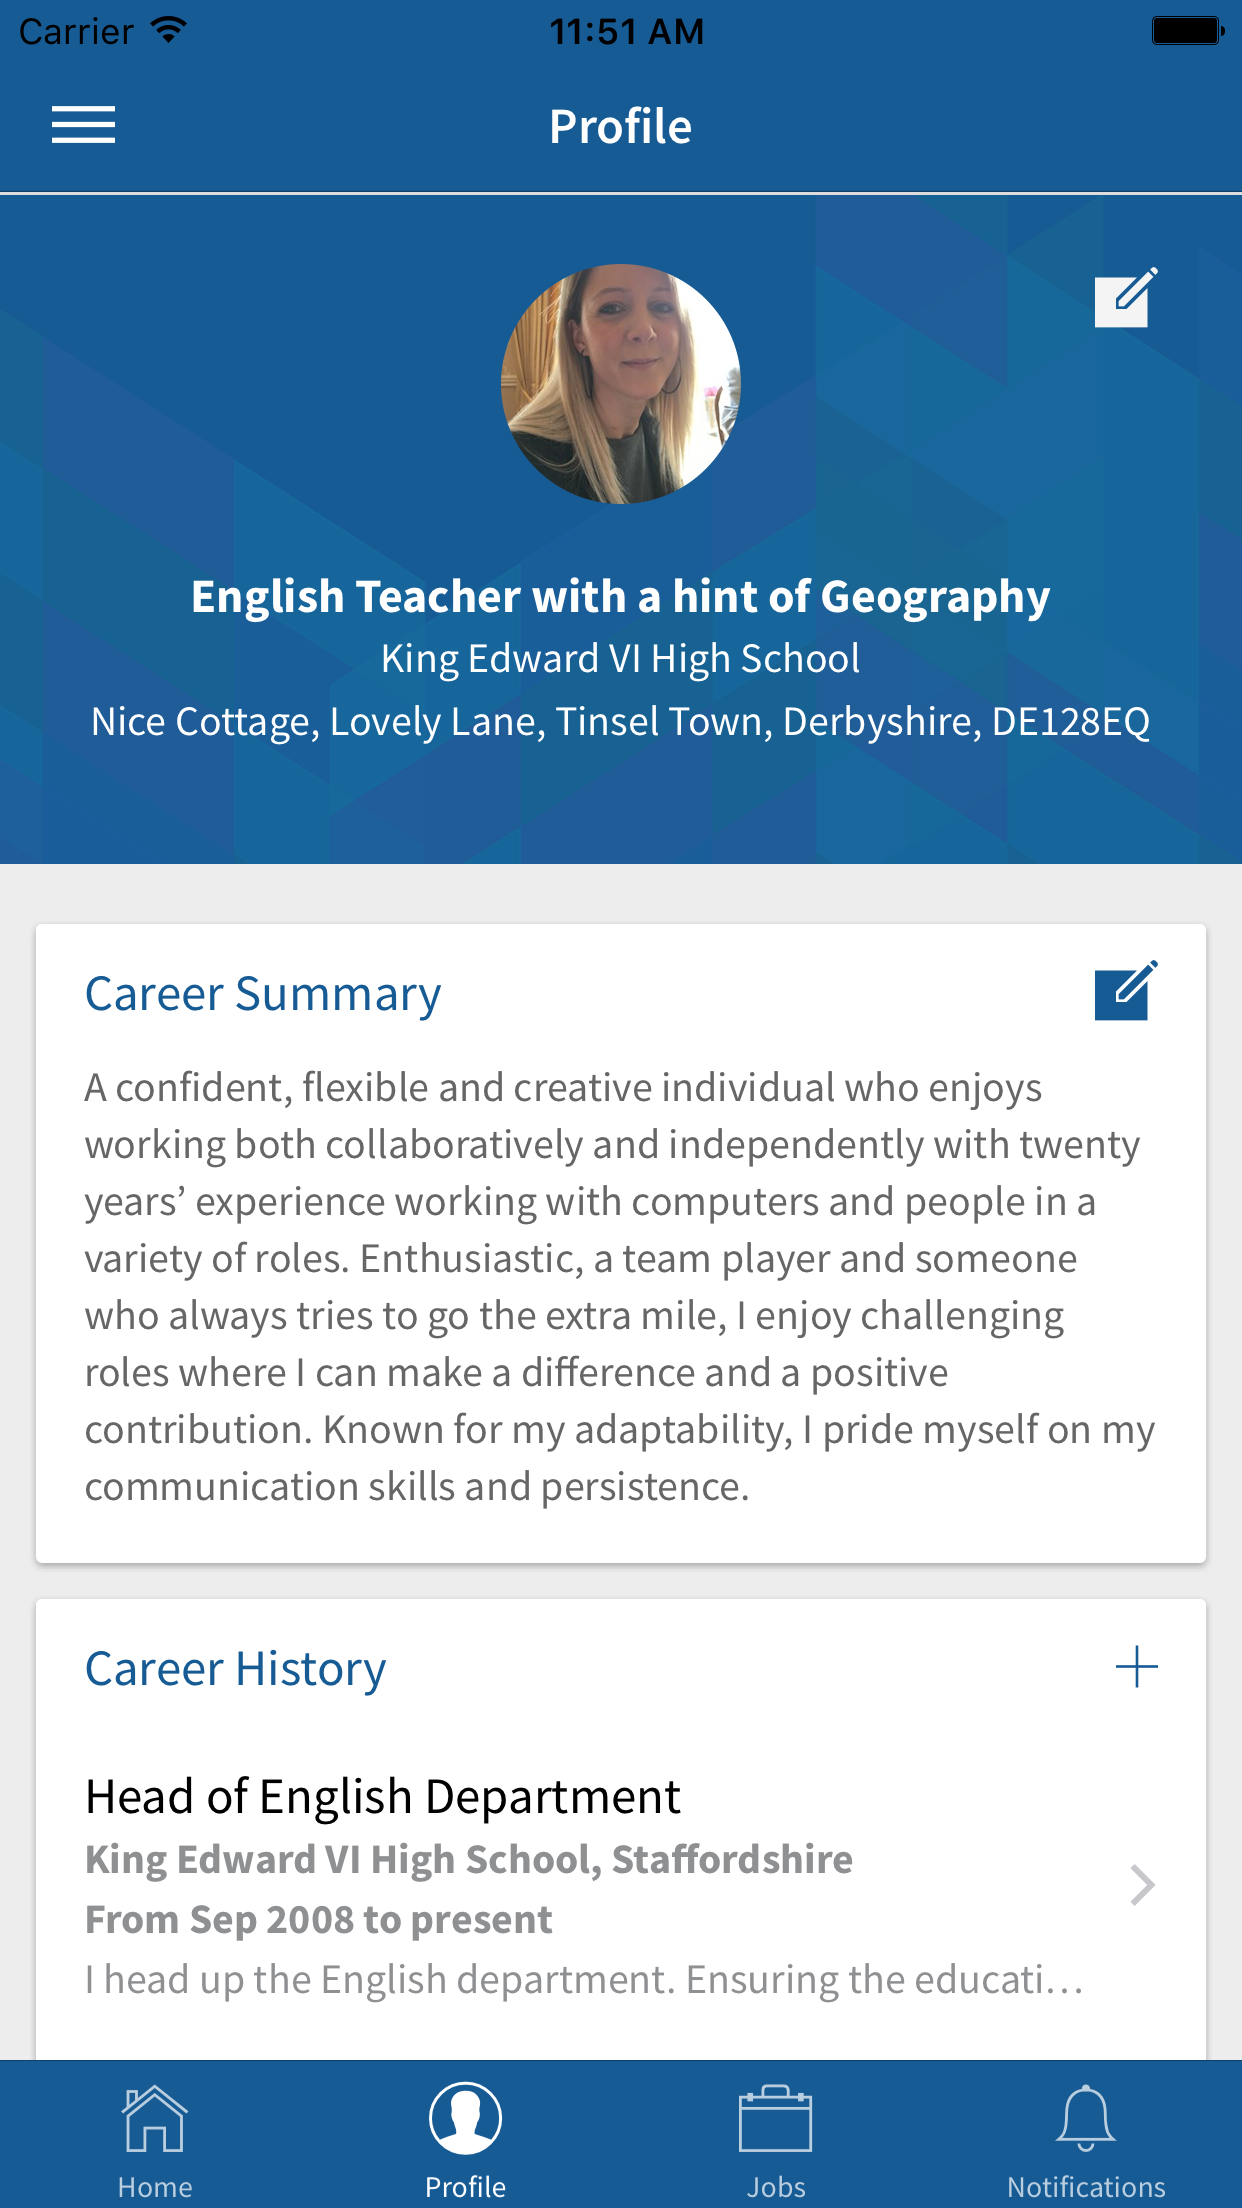This screenshot has height=2208, width=1242.
Task: Tap the Career Summary heading
Action: point(263,994)
